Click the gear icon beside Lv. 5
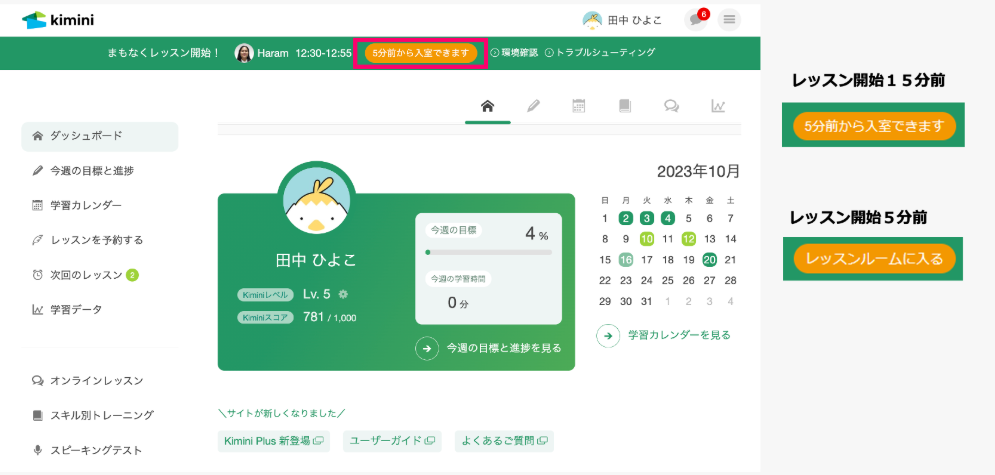This screenshot has width=995, height=475. [343, 294]
